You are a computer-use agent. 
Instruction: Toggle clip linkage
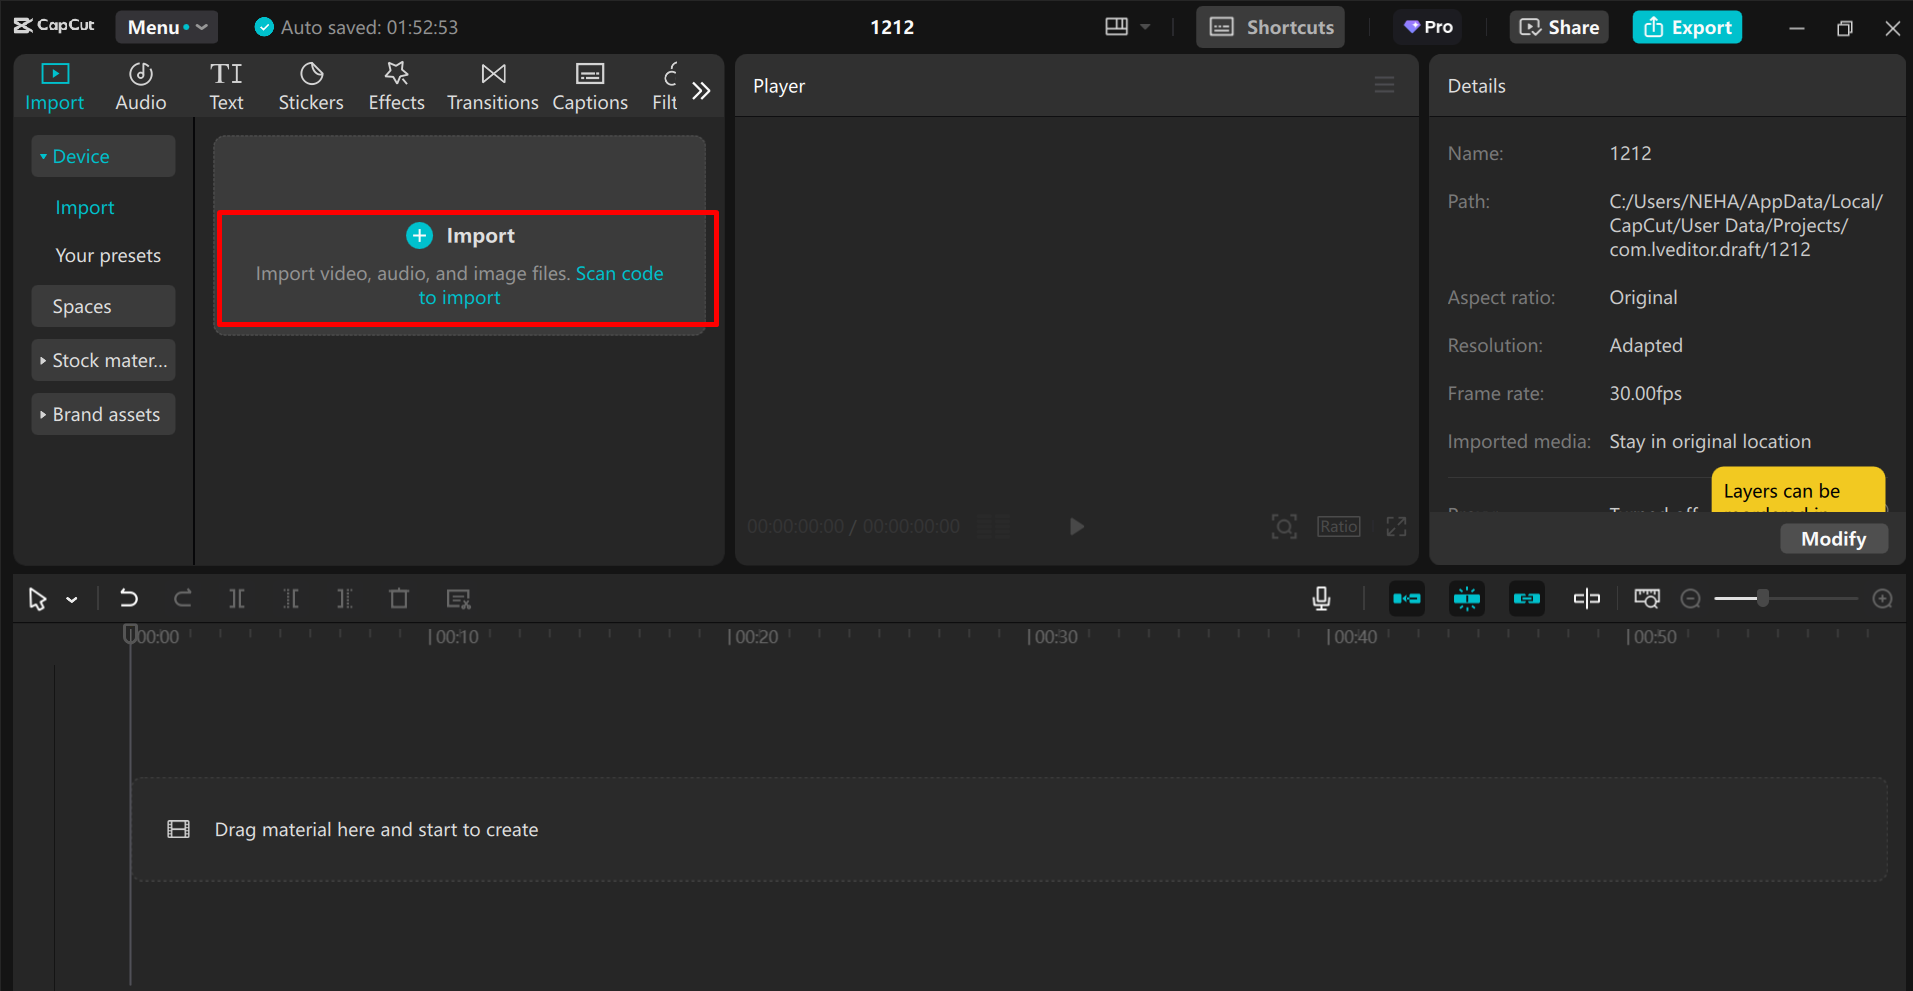[1527, 599]
